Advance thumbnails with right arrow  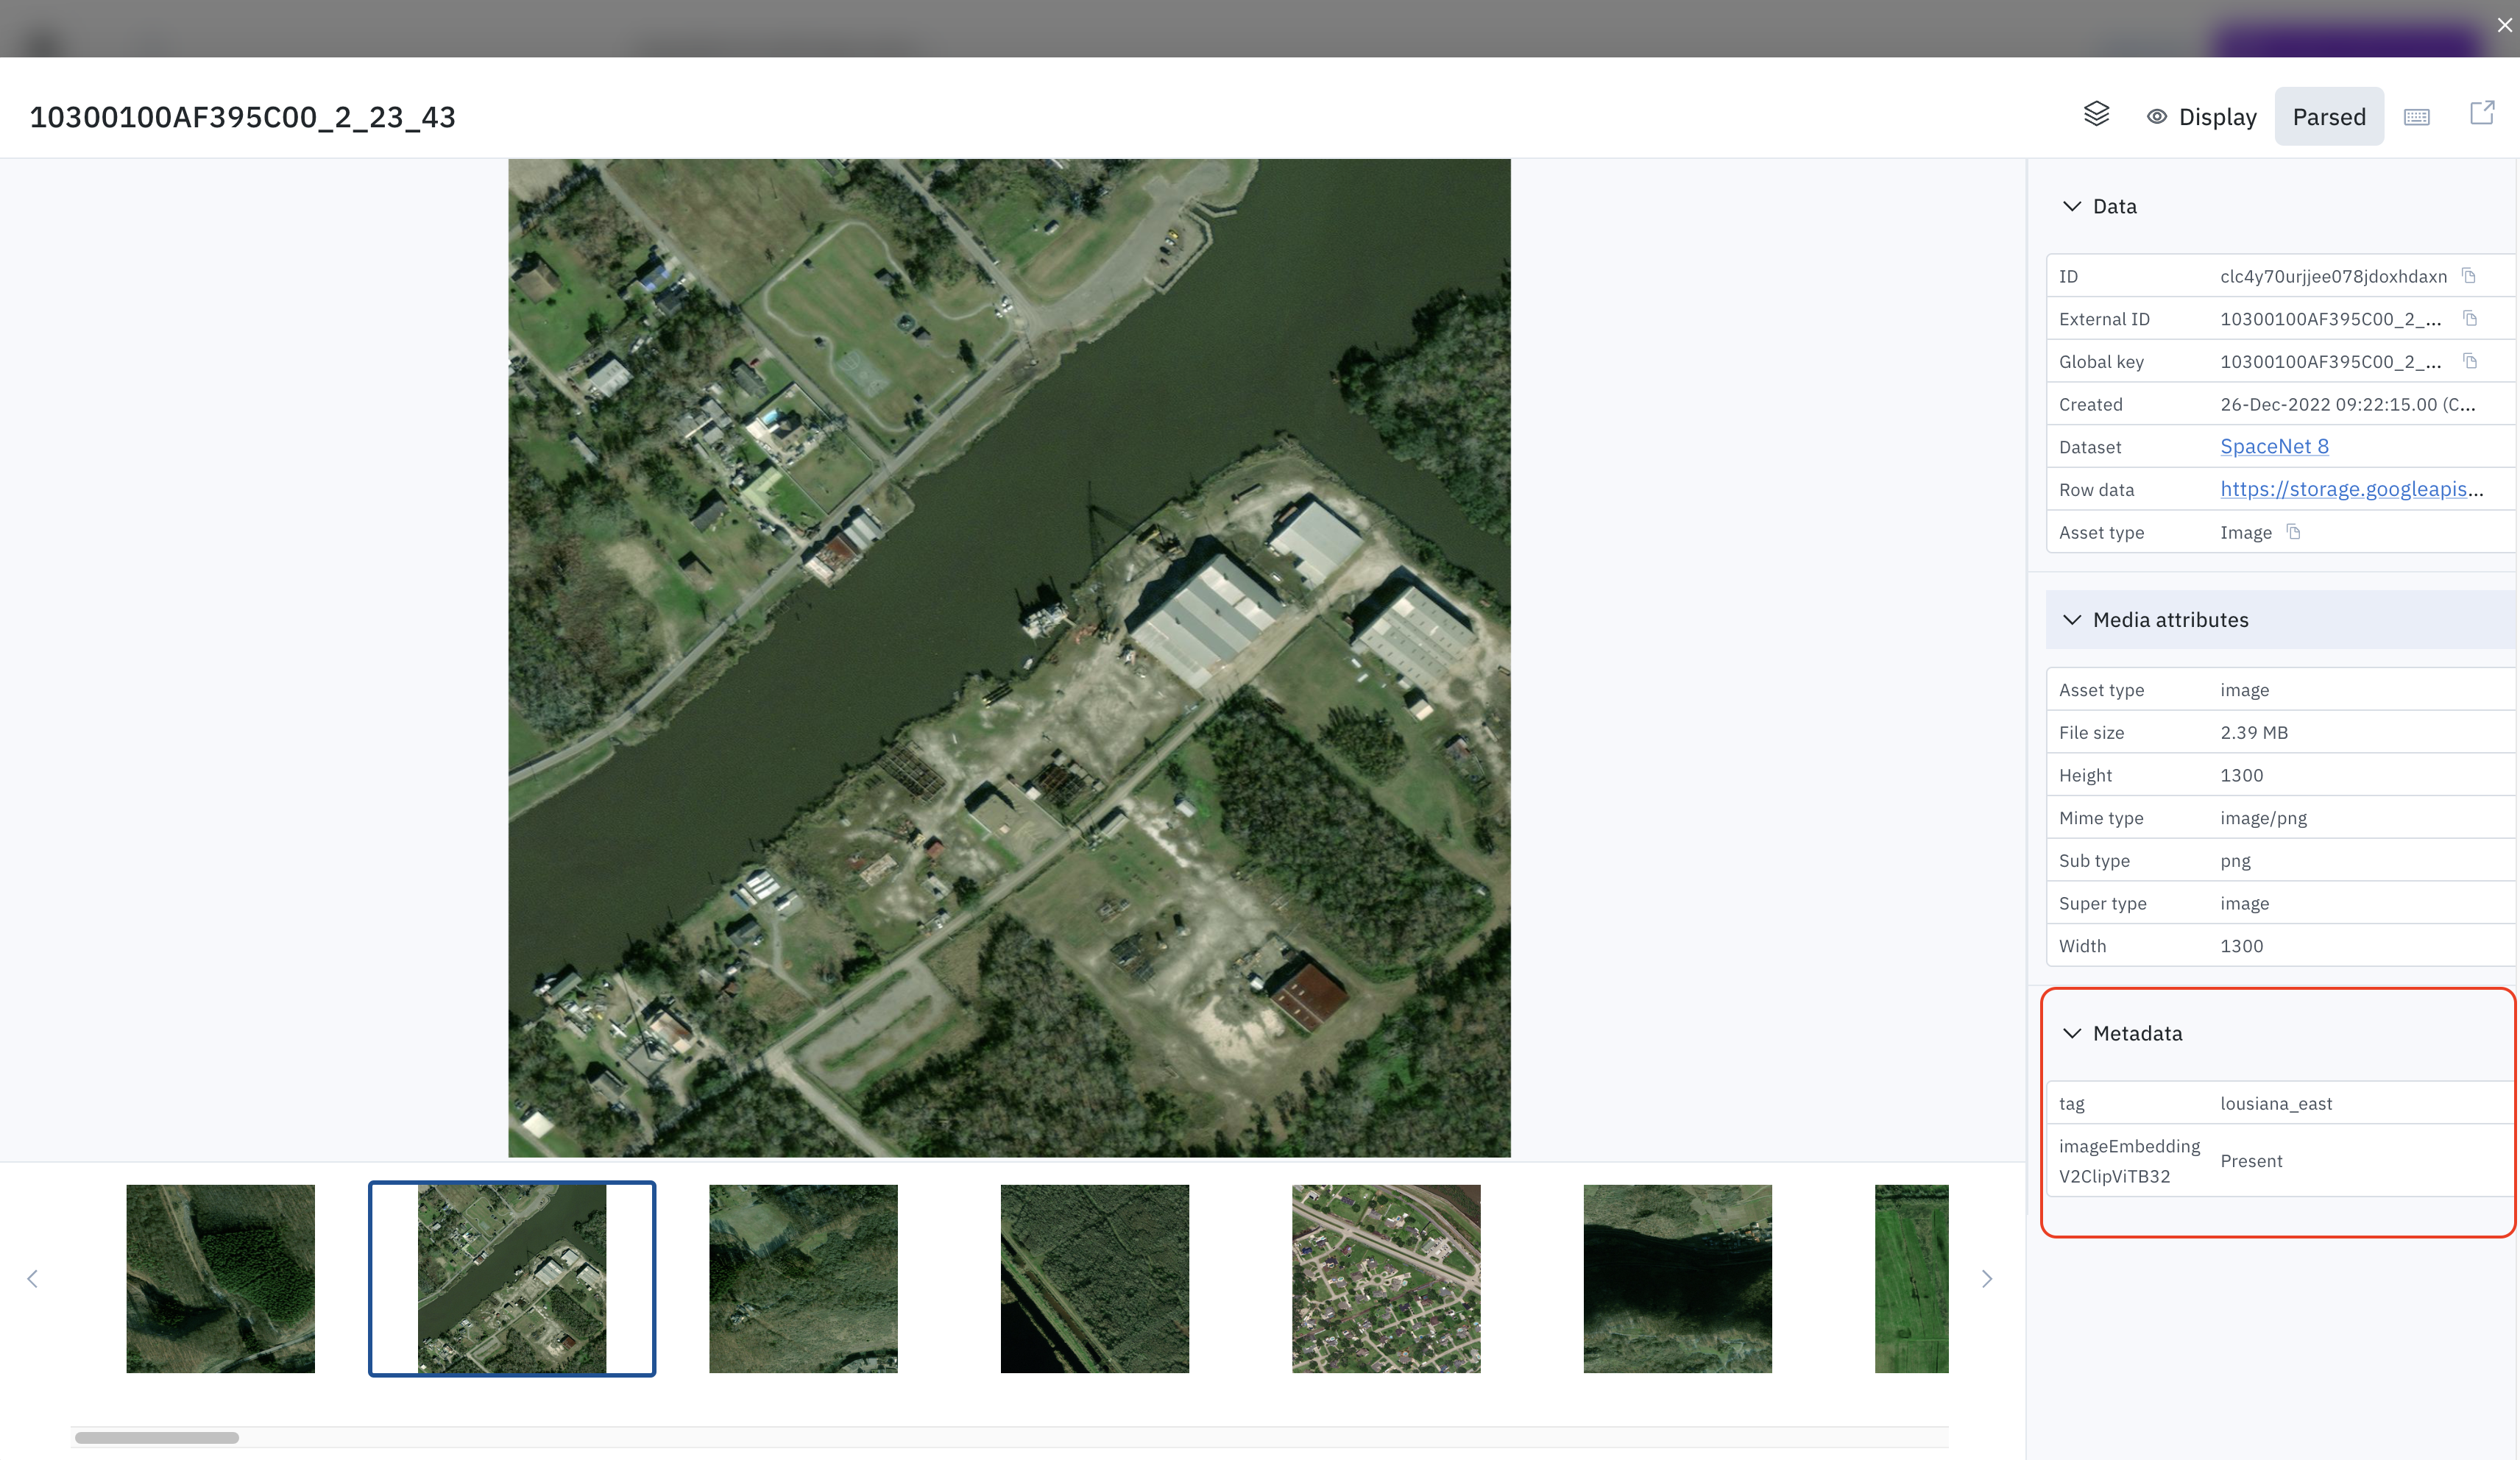tap(1986, 1278)
